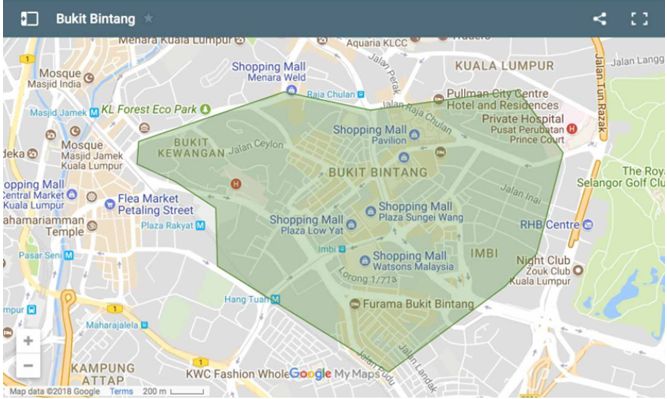
Task: Click the Flea Market Petaling Street pin
Action: 110,204
